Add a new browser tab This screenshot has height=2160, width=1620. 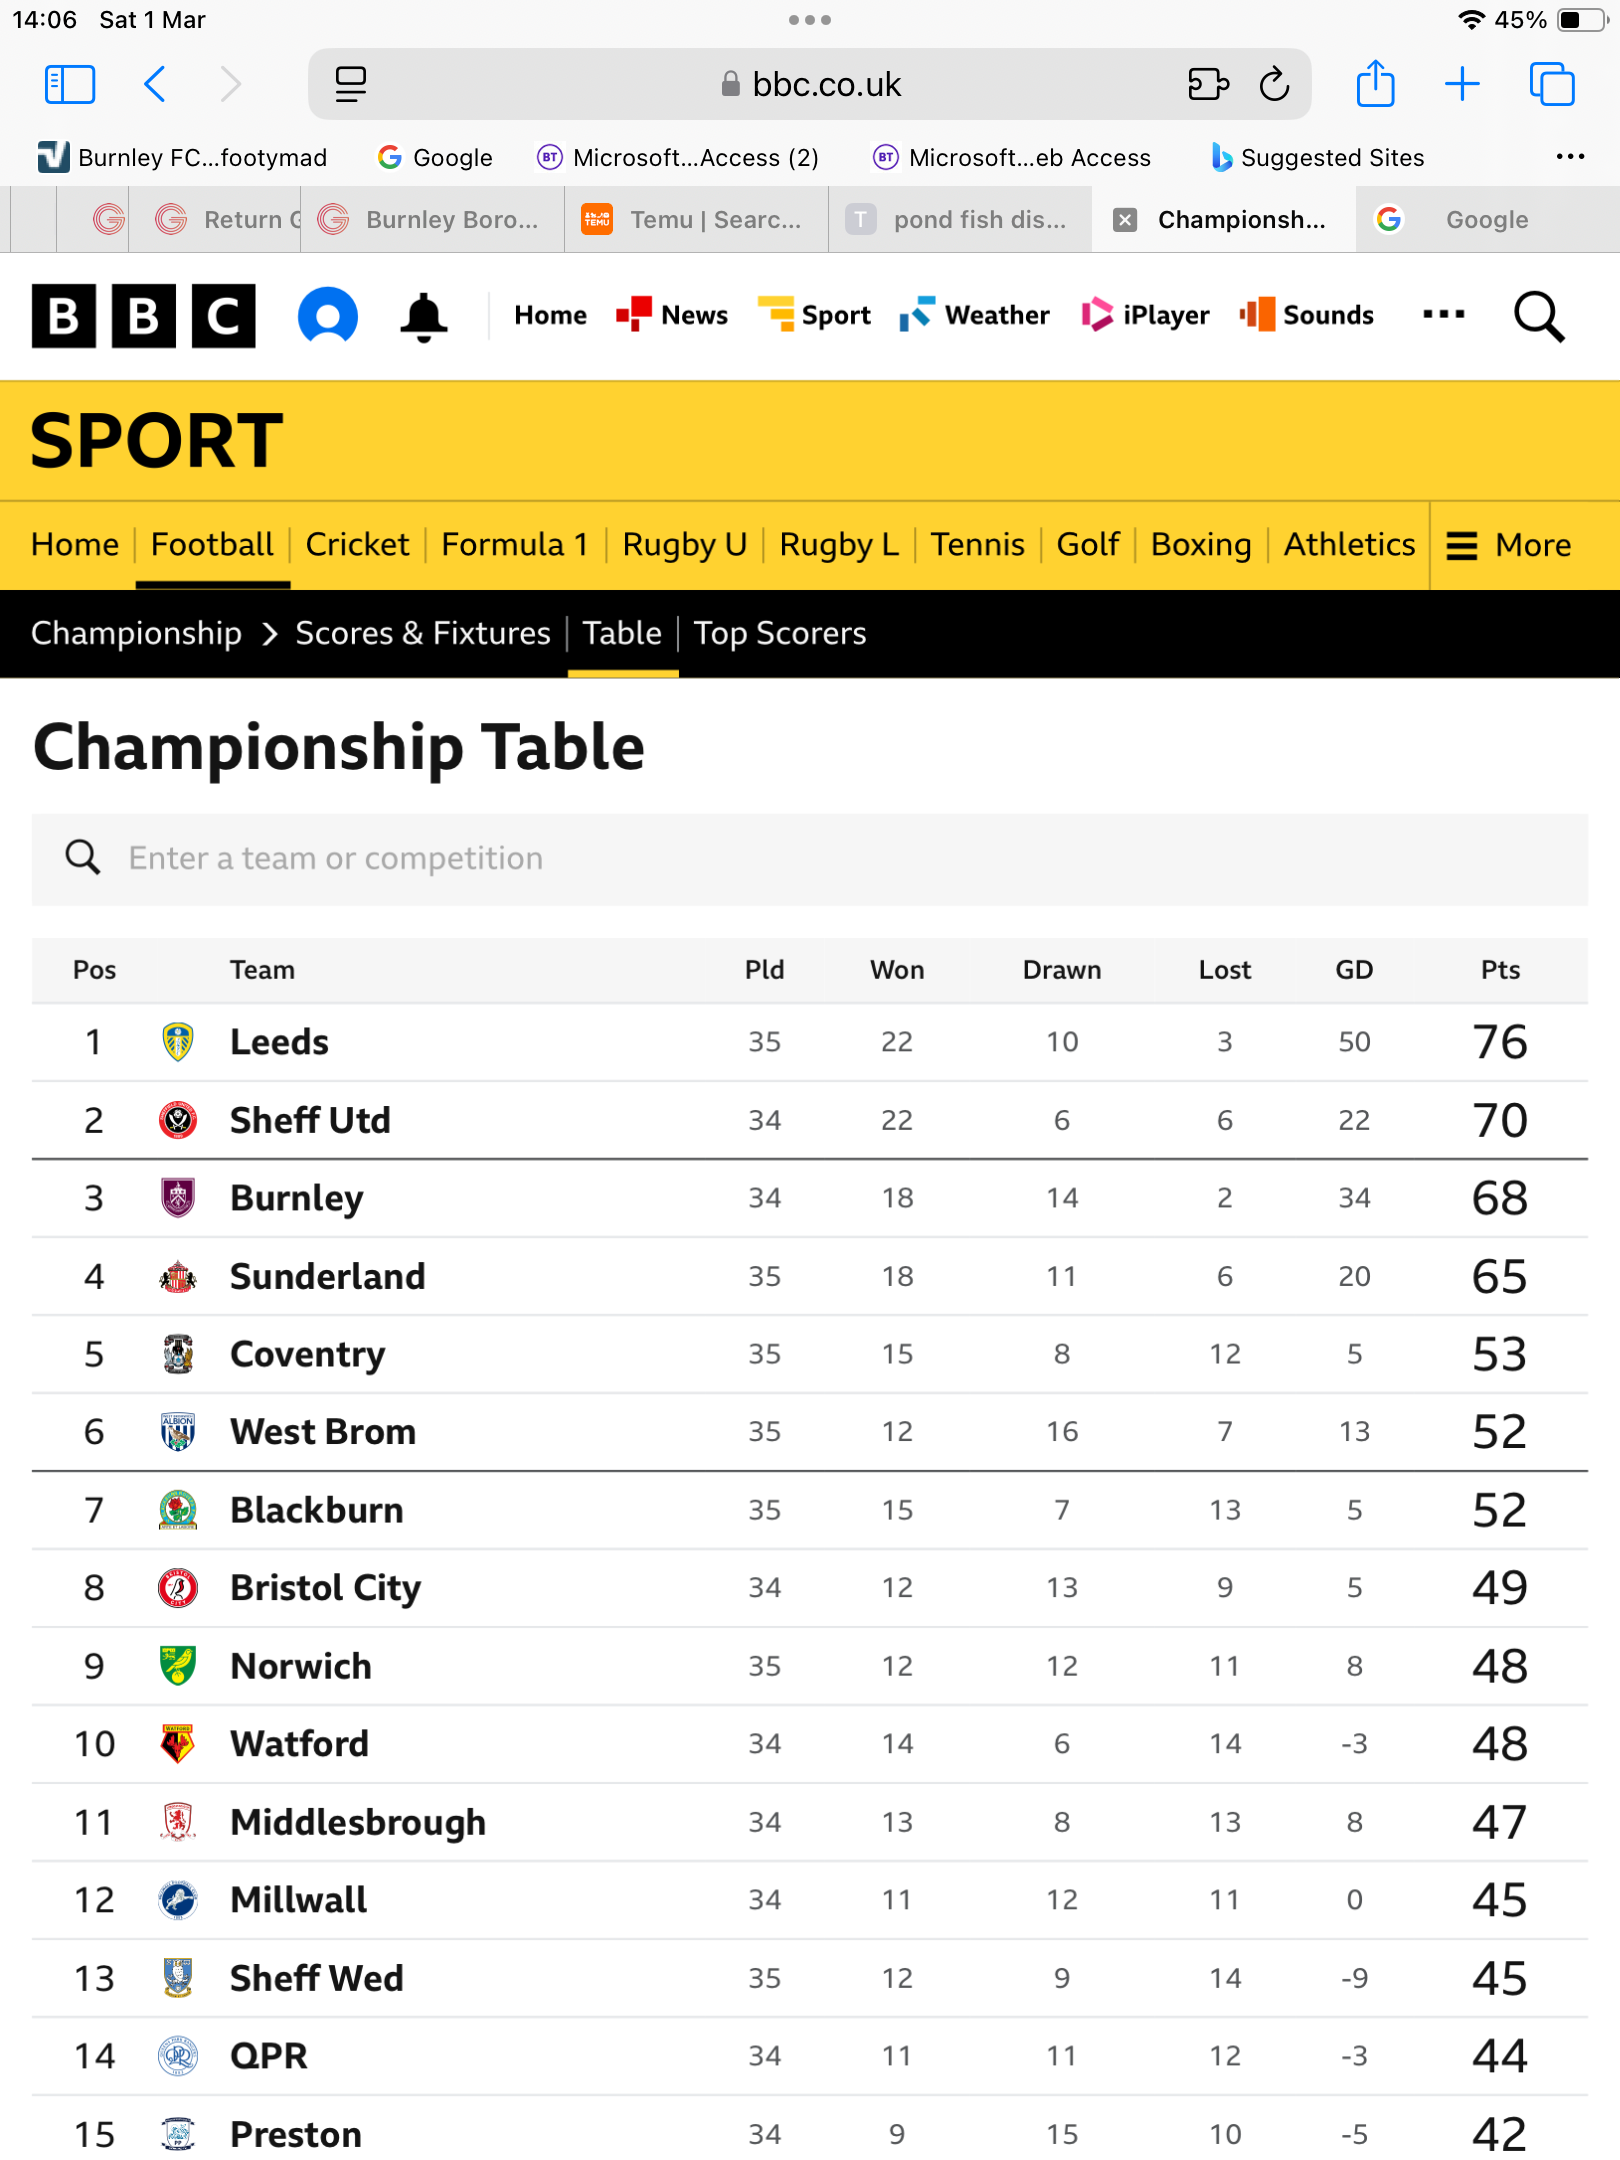tap(1462, 84)
